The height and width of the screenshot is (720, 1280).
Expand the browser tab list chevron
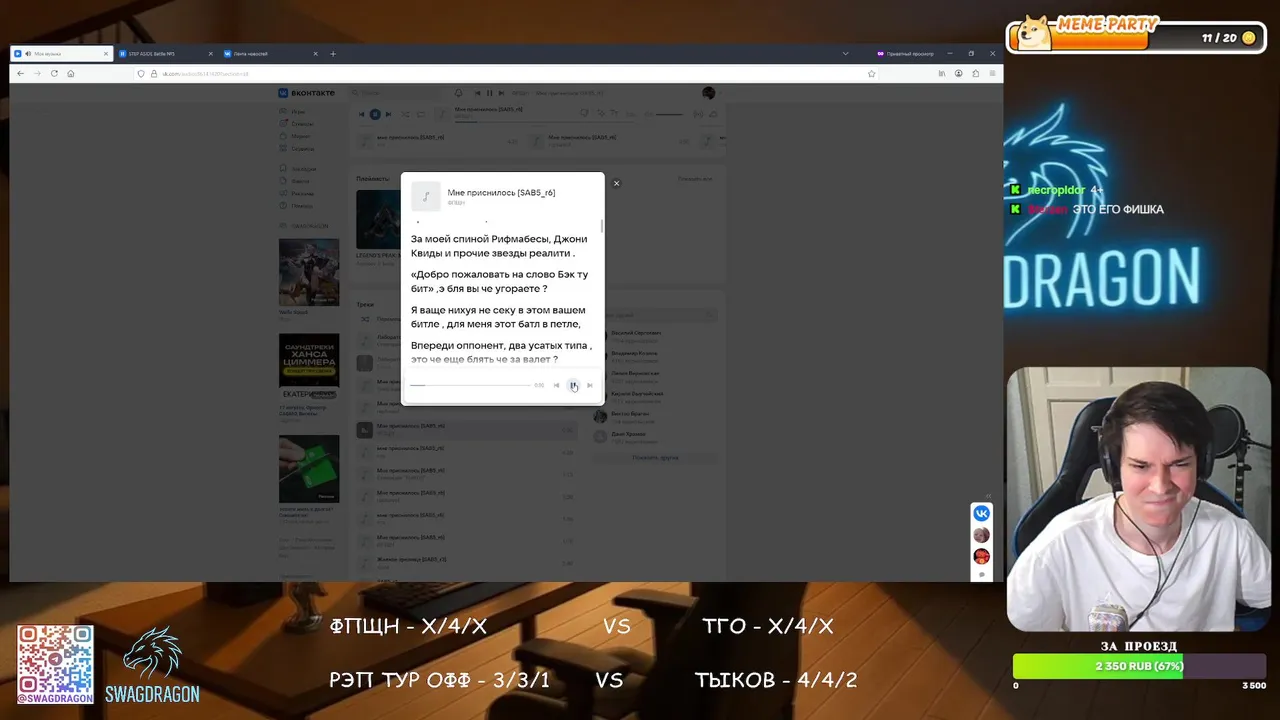[x=845, y=53]
